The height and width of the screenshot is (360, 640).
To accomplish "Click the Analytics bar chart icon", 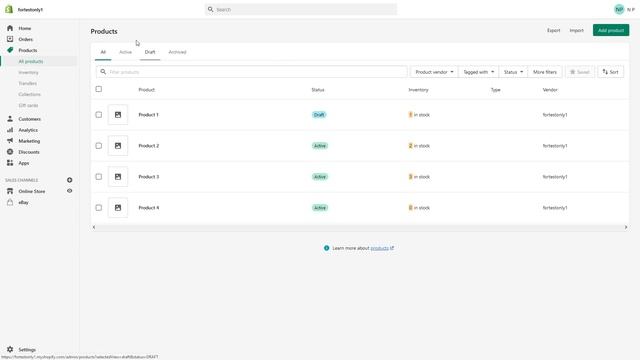I will [10, 130].
